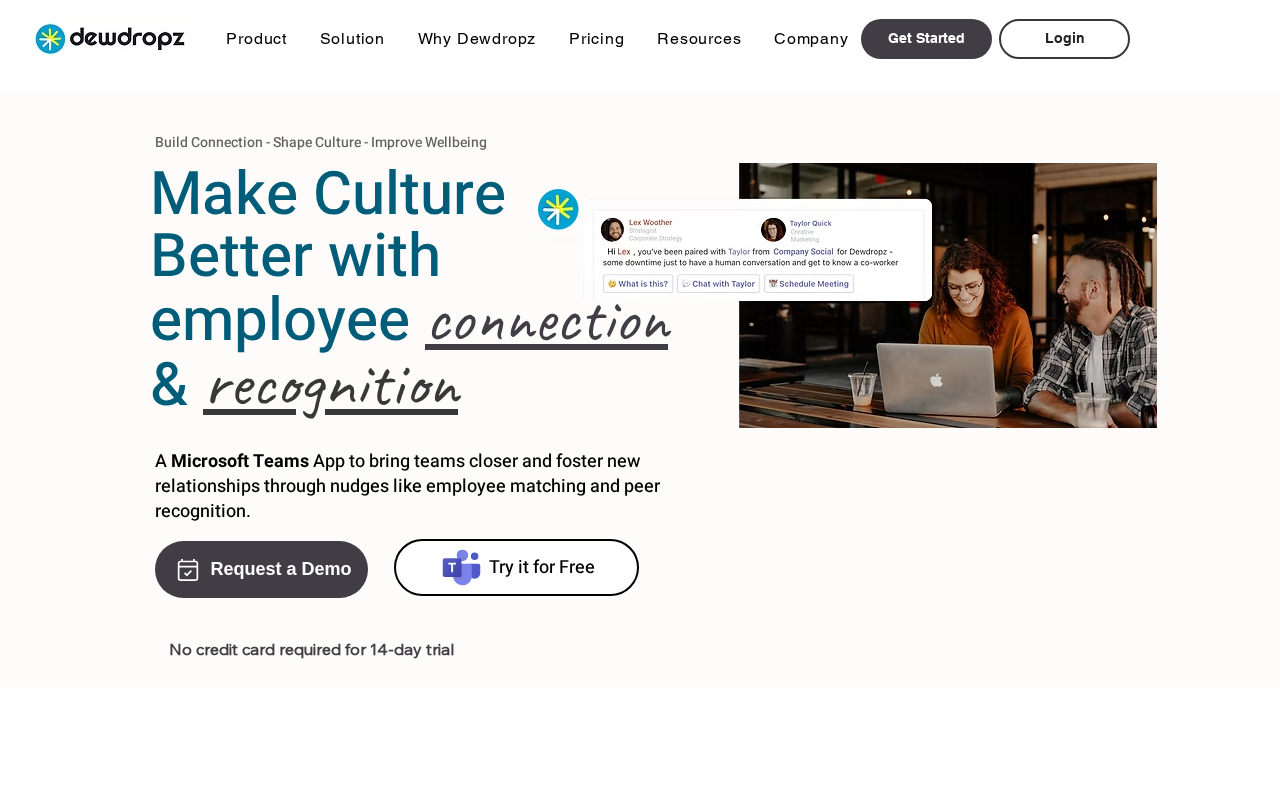The image size is (1280, 800).
Task: Open the Product menu
Action: [x=256, y=39]
